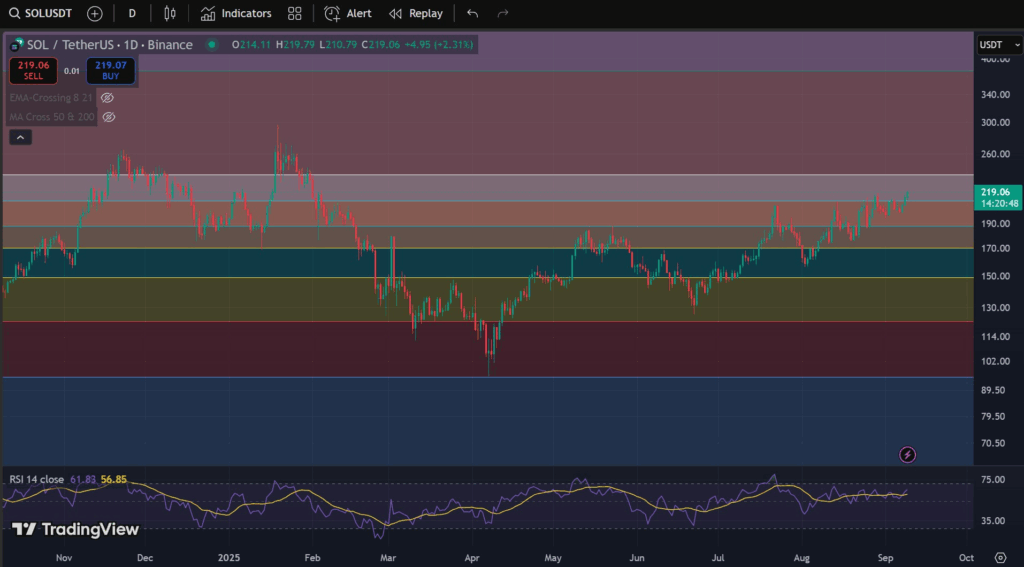Viewport: 1024px width, 567px height.
Task: Click the Mar label on time axis
Action: [x=388, y=558]
